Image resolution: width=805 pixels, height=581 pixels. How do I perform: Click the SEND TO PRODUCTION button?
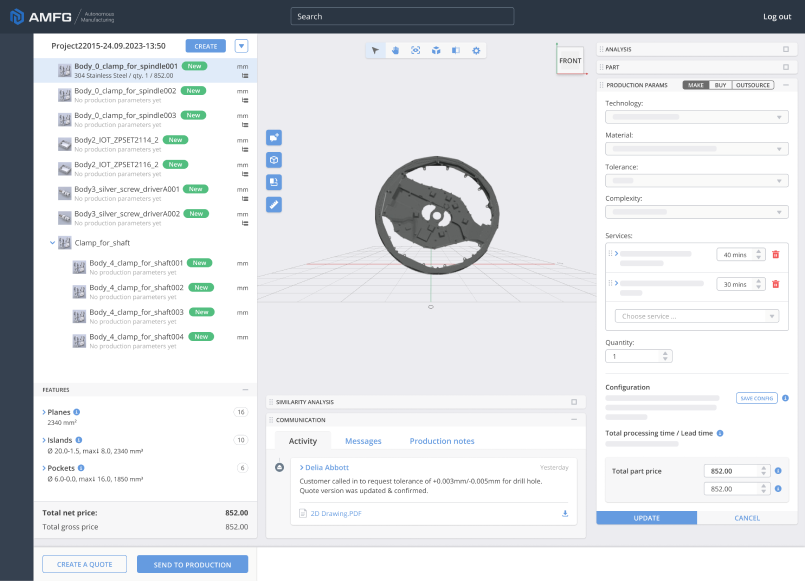[x=192, y=563]
